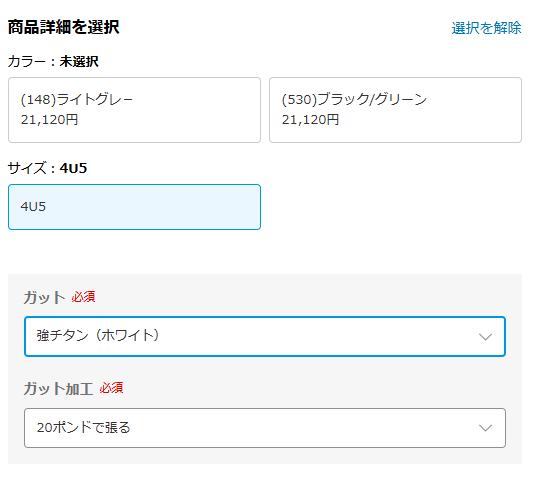Click the chevron arrow in ガット加工 select box

coord(485,428)
